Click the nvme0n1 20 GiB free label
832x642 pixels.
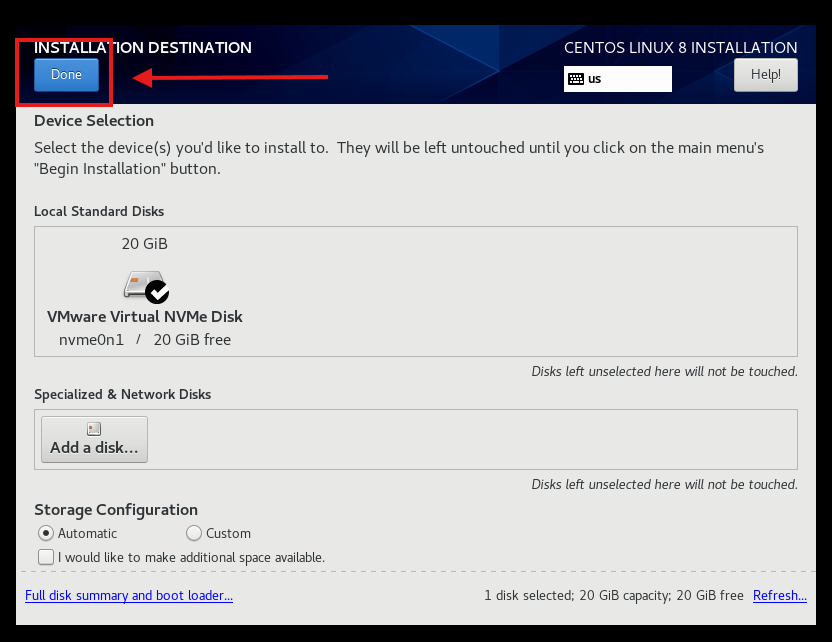pyautogui.click(x=145, y=340)
